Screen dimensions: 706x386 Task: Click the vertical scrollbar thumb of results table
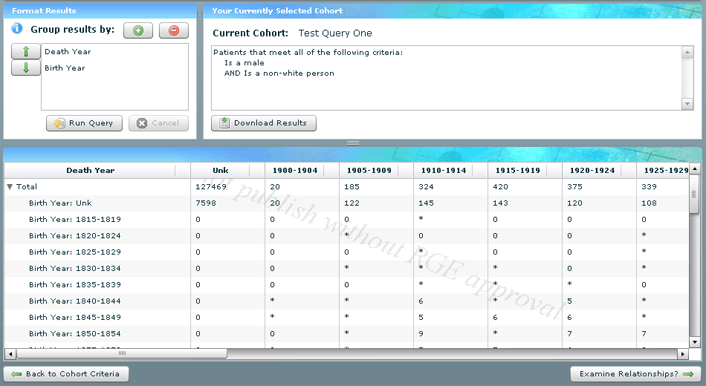[694, 194]
